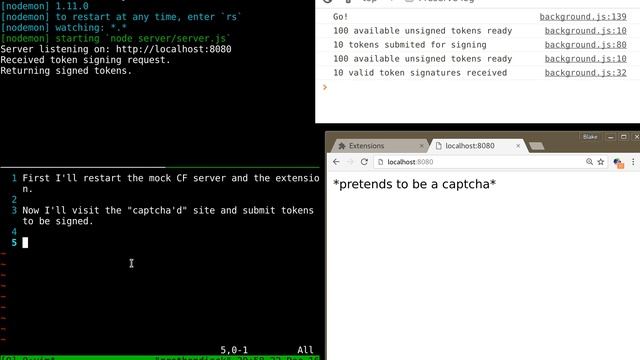Viewport: 640px width, 360px height.
Task: Open source link background.js:139
Action: pyautogui.click(x=583, y=17)
